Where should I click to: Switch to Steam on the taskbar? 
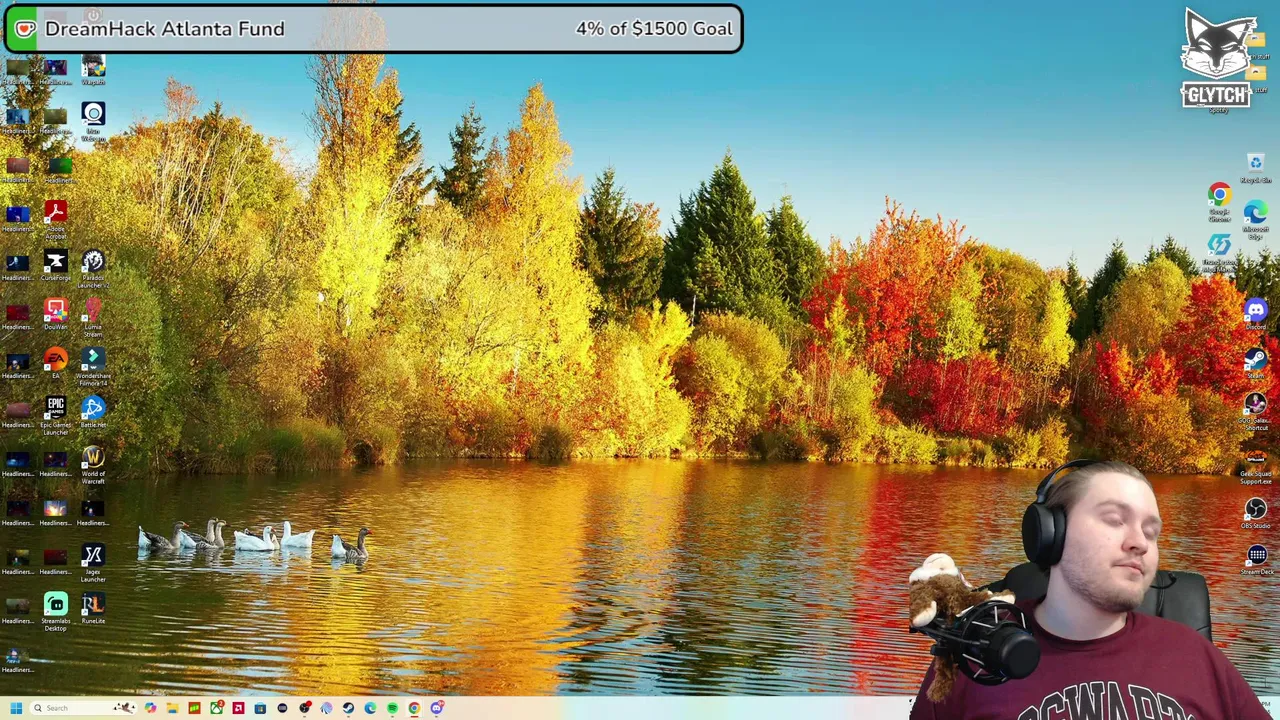[348, 708]
